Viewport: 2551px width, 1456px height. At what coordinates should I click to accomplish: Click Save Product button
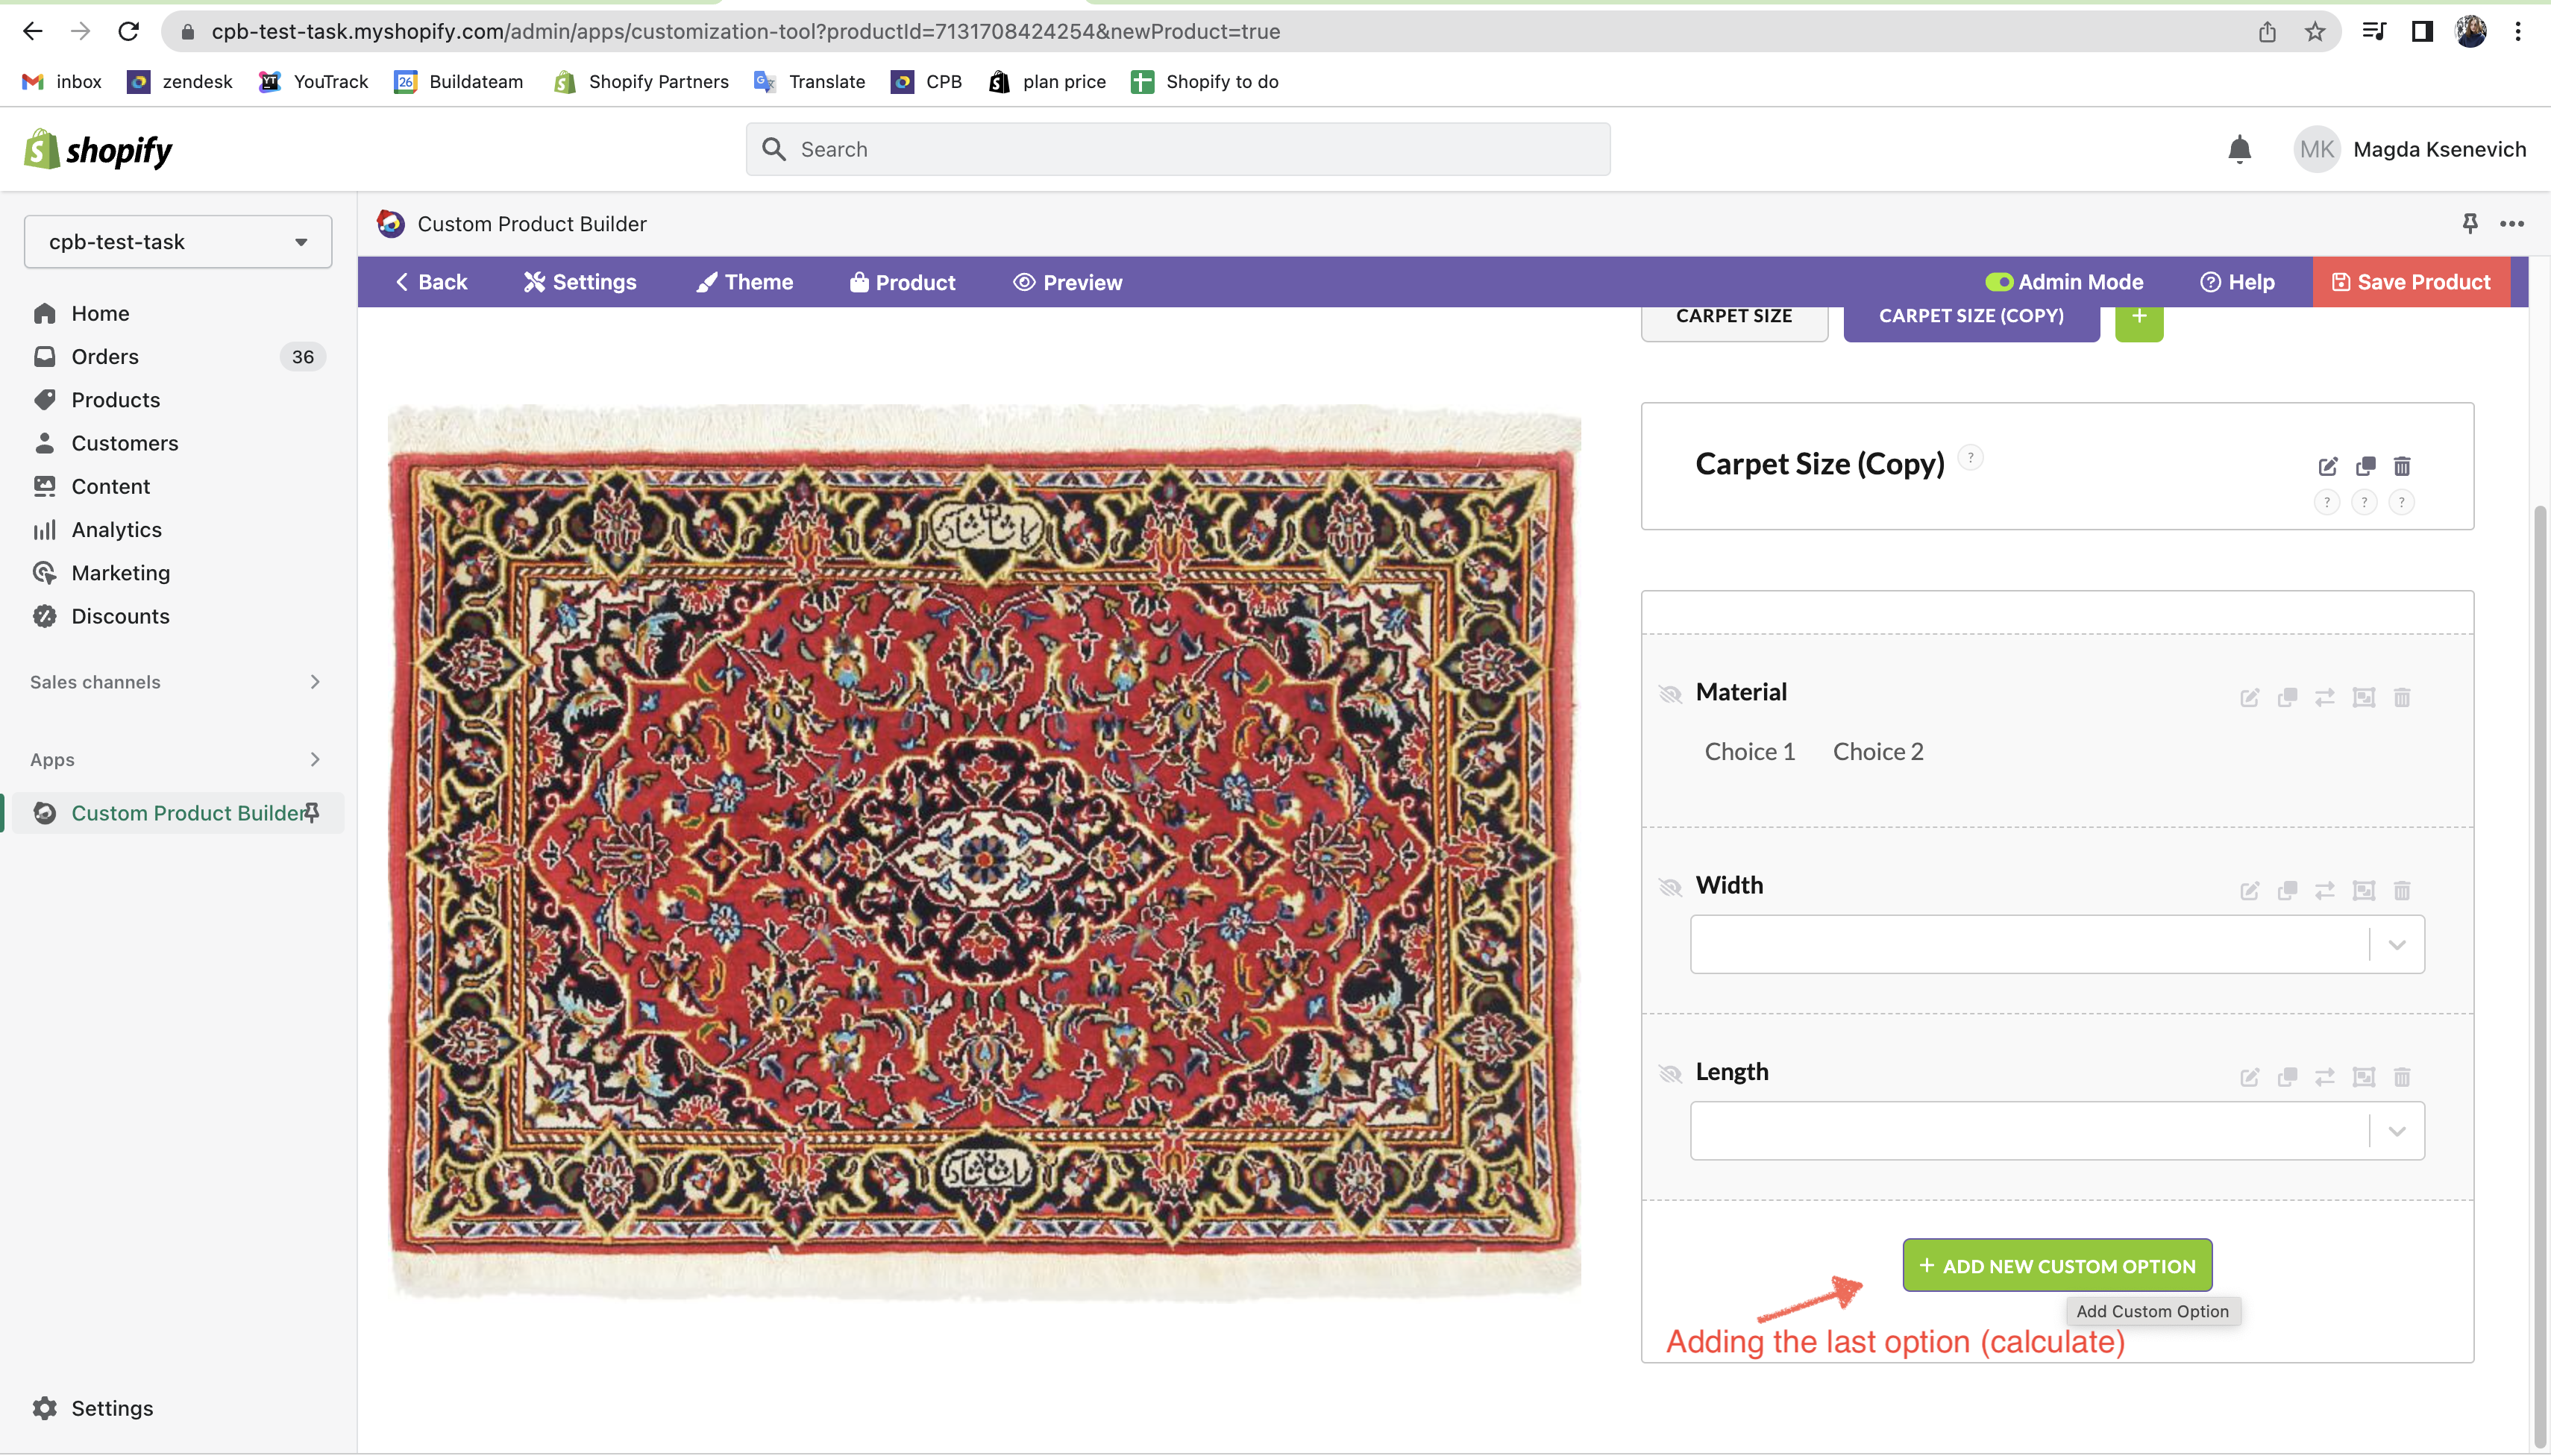coord(2411,282)
